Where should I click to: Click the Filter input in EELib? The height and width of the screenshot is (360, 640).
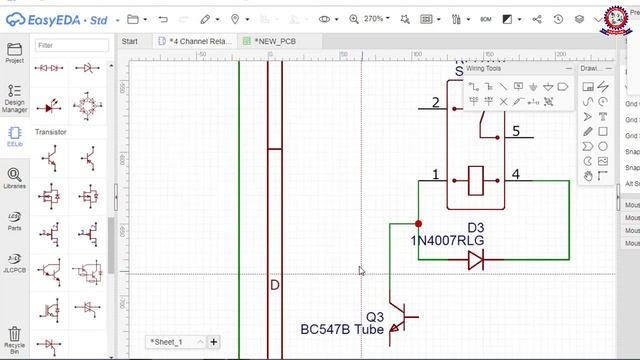pos(72,45)
